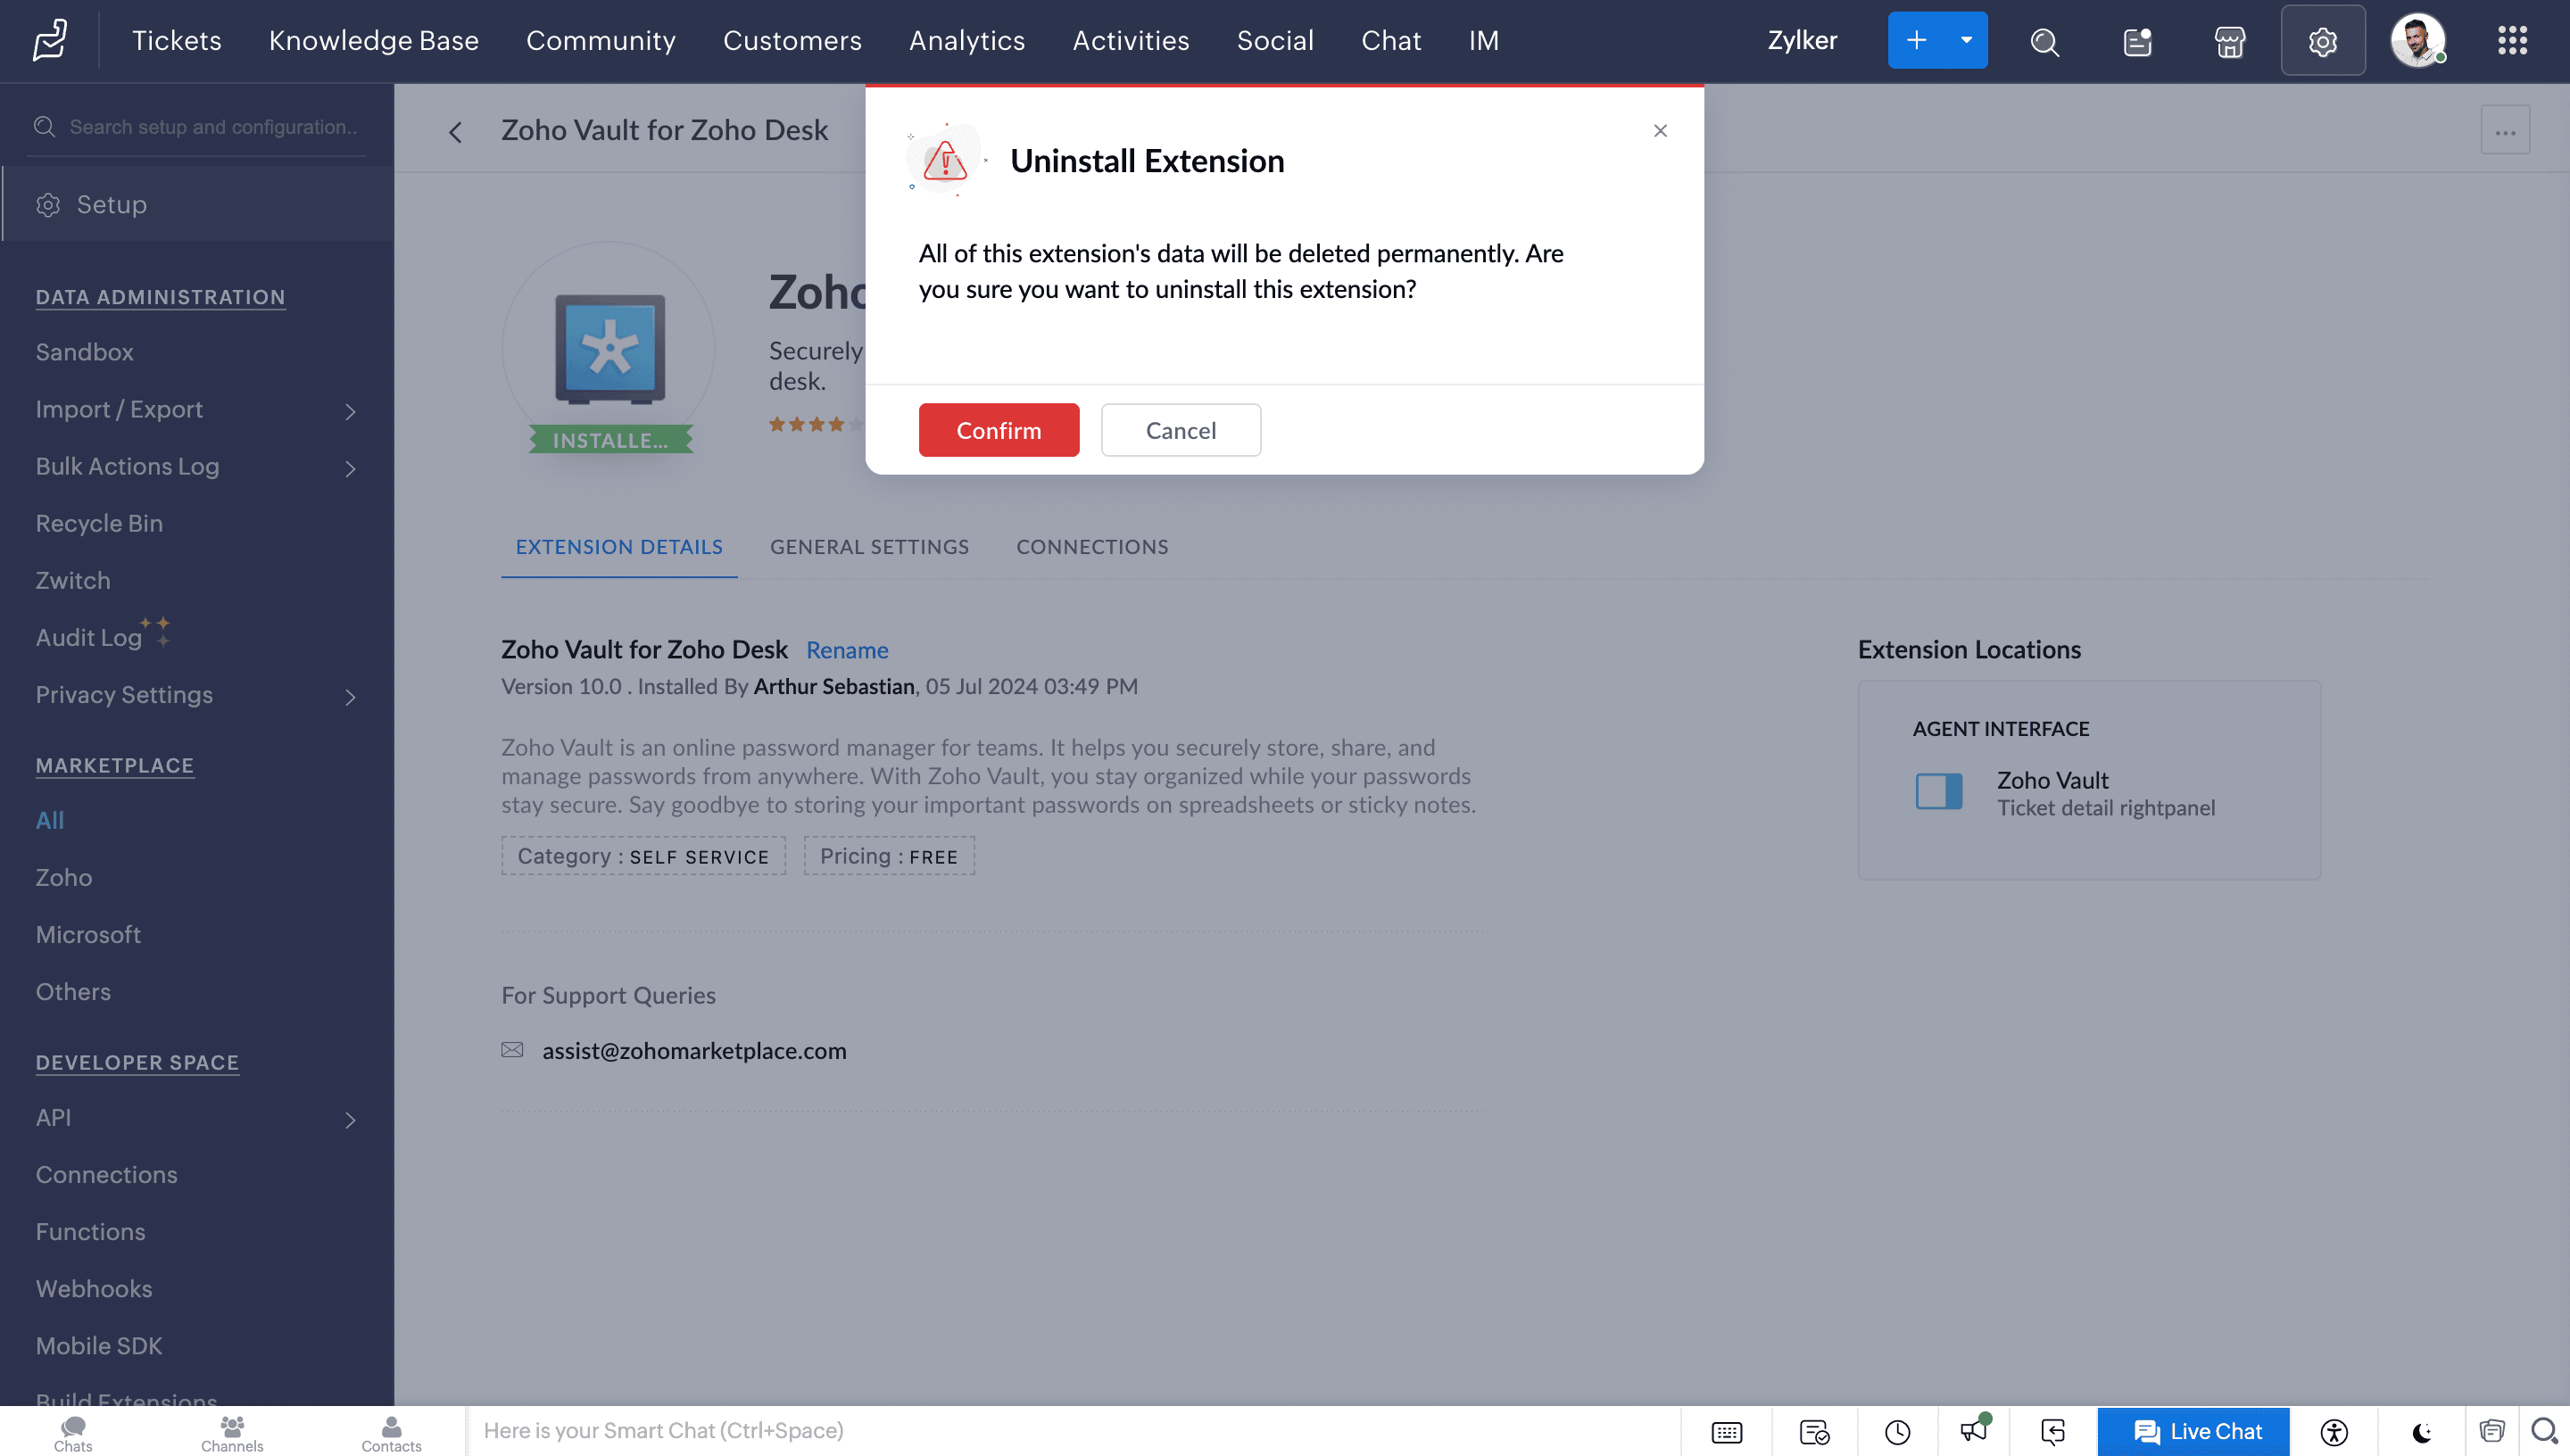The width and height of the screenshot is (2570, 1456).
Task: Open the Marketplace store icon
Action: [x=2229, y=41]
